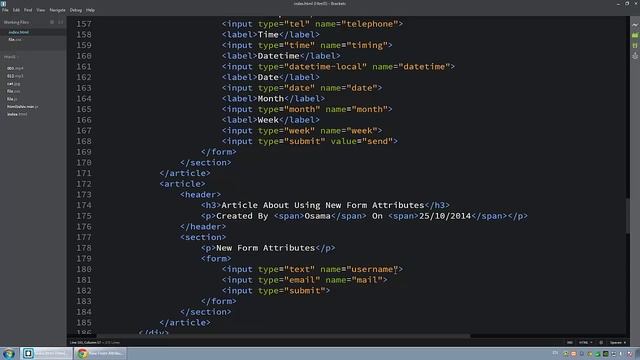640x360 pixels.
Task: Click the Live Preview lightning icon
Action: click(x=635, y=25)
